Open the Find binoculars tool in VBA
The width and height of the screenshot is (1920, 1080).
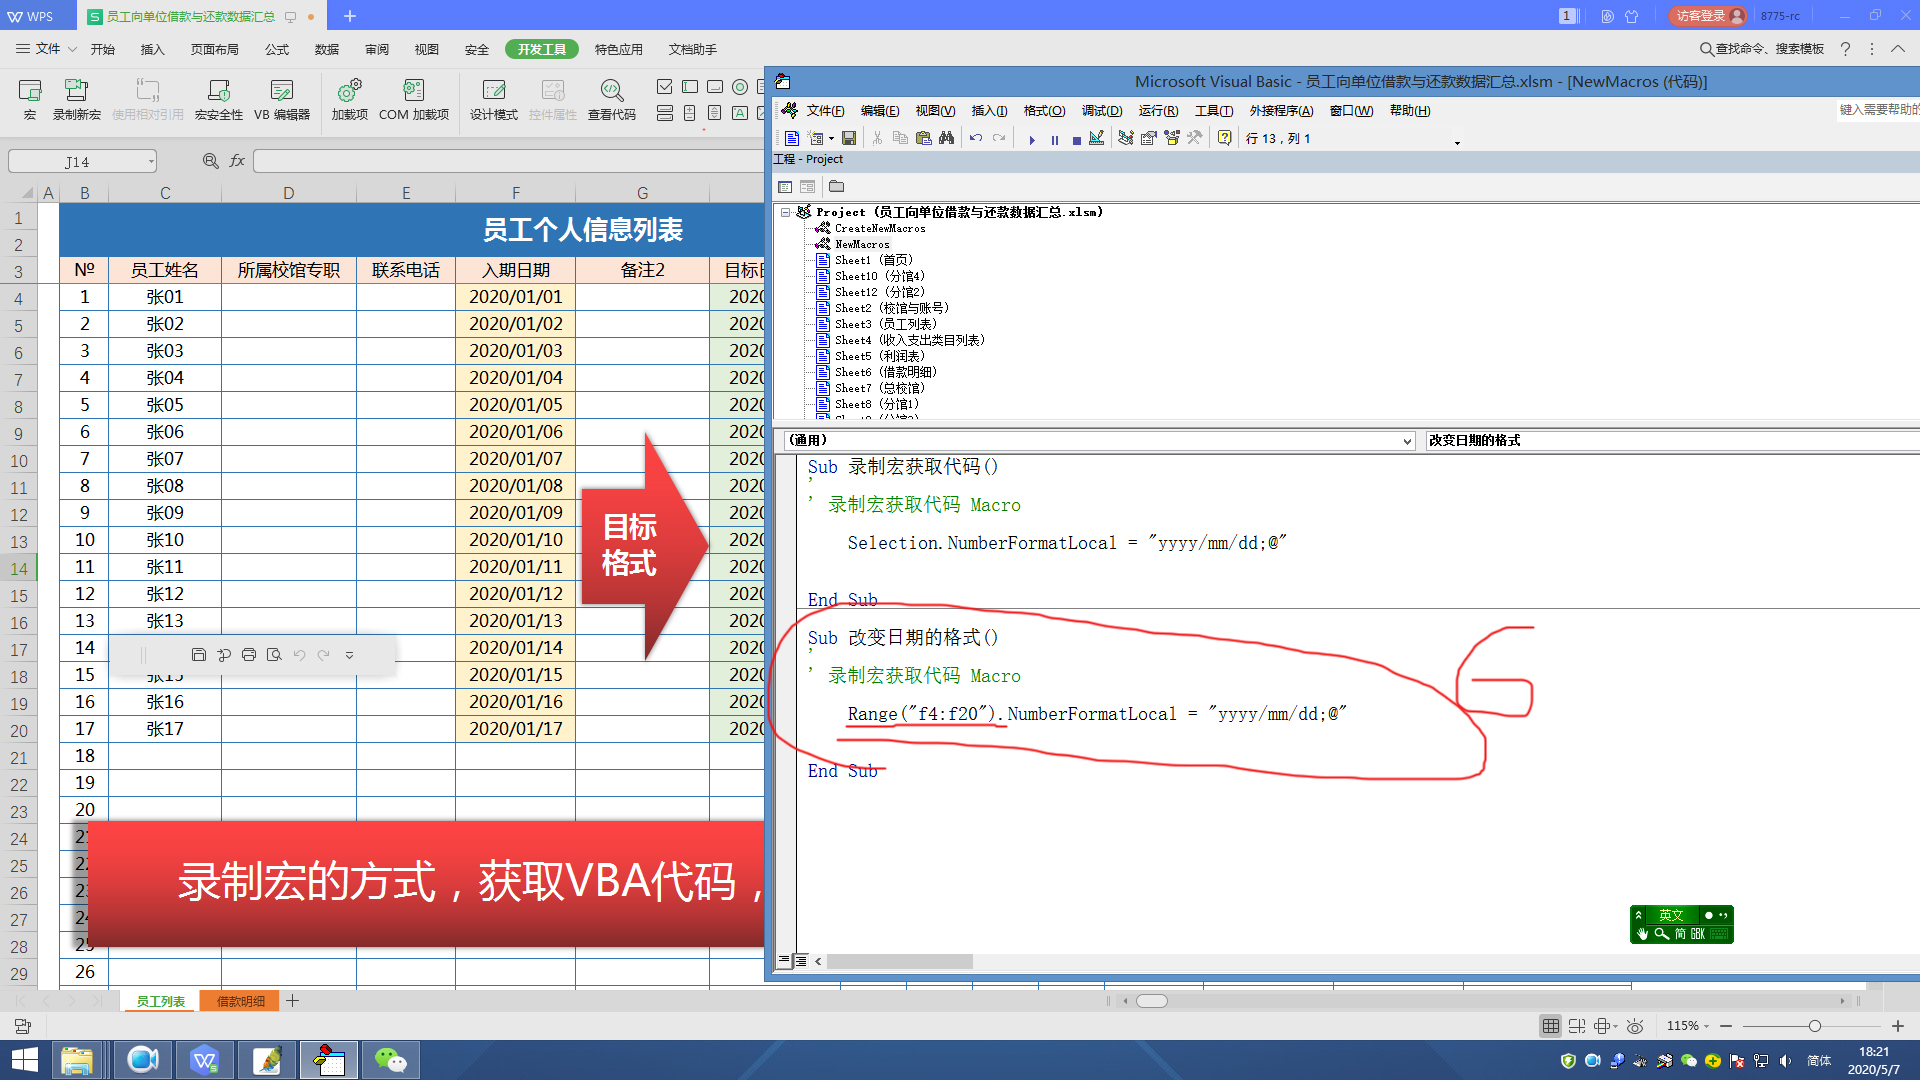point(946,138)
